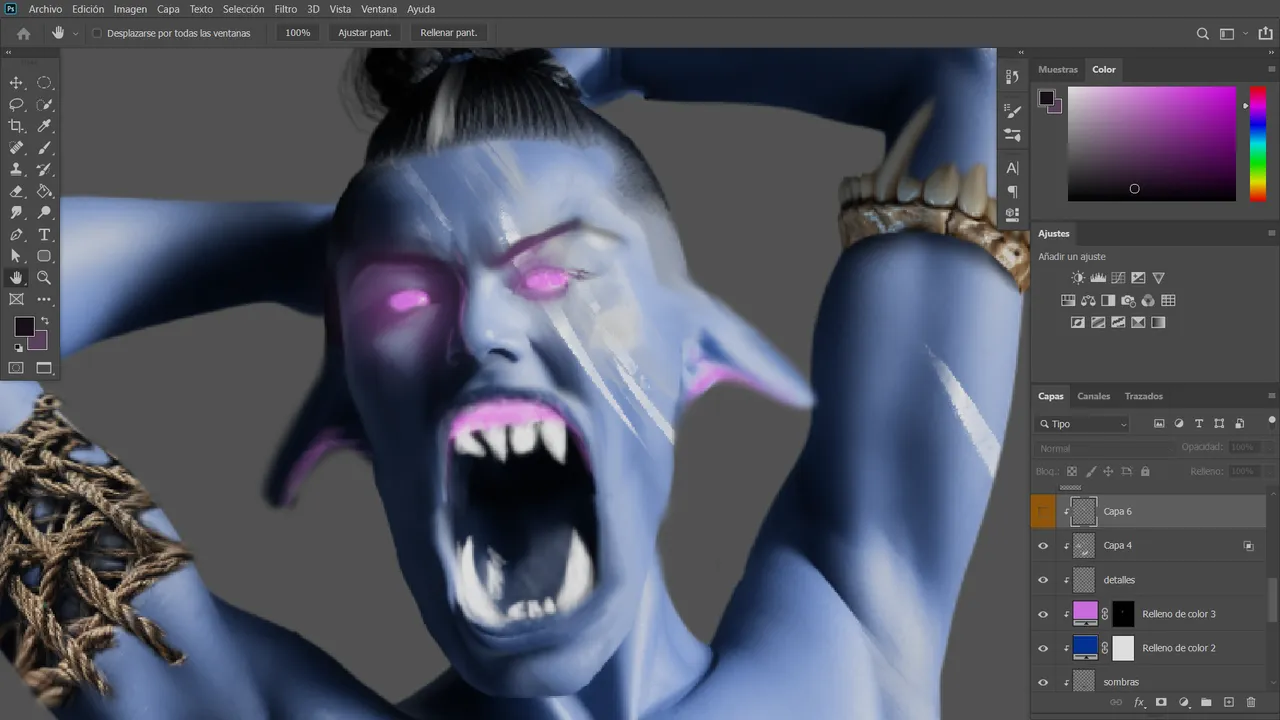
Task: Select the Brush tool
Action: pyautogui.click(x=44, y=148)
